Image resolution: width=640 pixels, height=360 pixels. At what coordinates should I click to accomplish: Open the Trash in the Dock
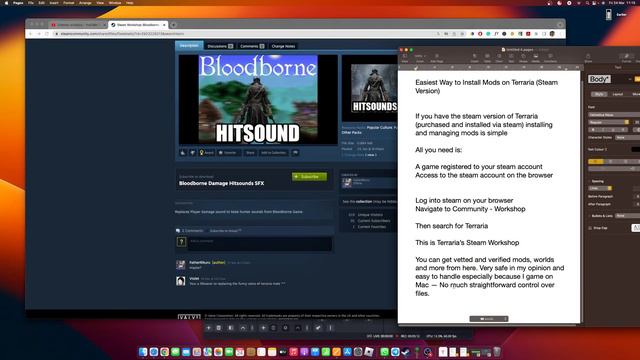point(496,352)
